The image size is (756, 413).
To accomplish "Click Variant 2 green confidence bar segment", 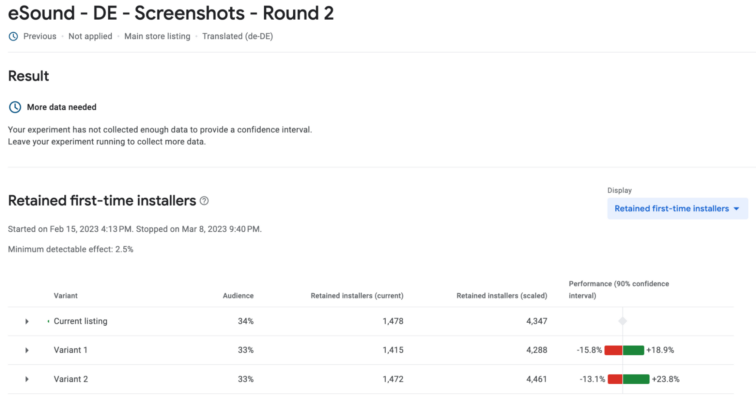I will (x=636, y=379).
